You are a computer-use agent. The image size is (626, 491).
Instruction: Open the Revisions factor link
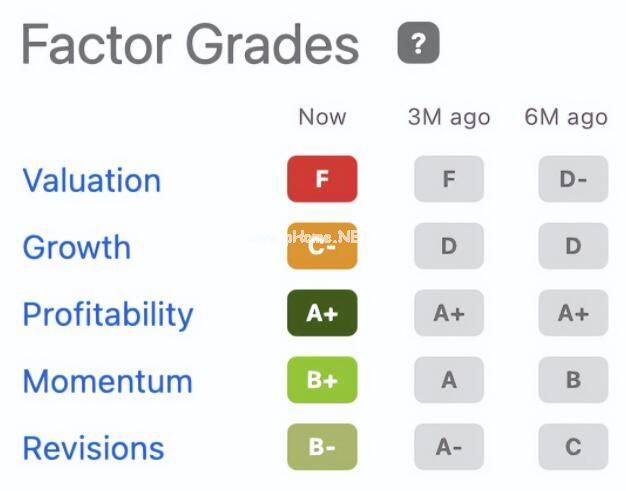tap(93, 448)
